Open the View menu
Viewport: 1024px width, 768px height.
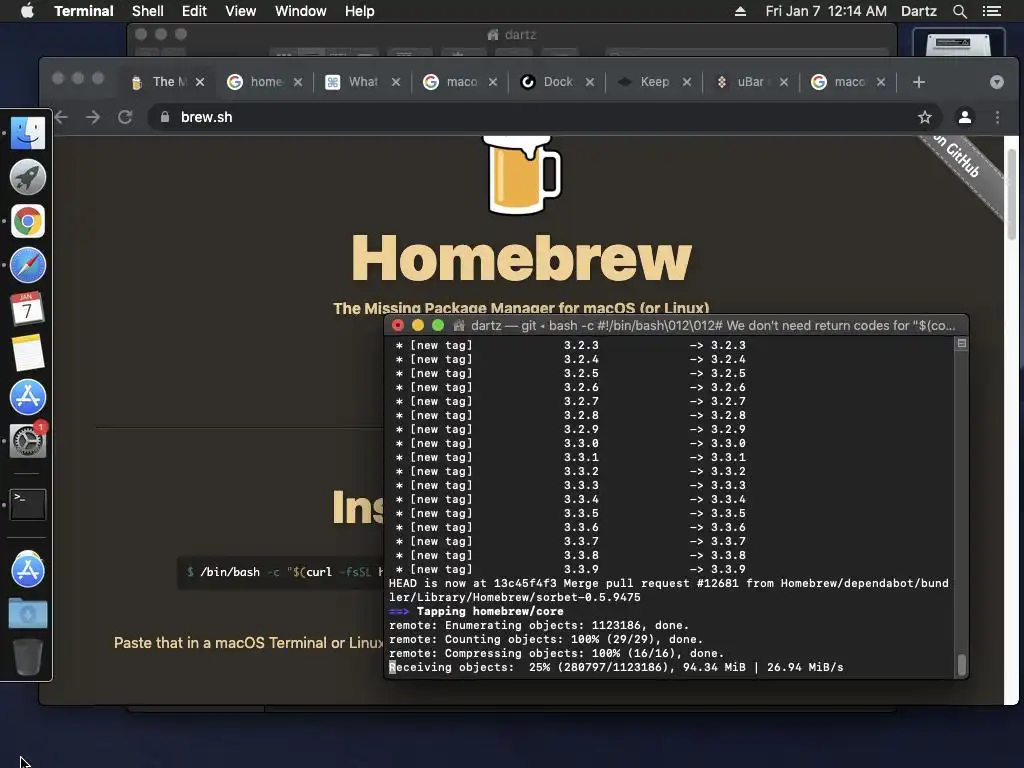pyautogui.click(x=240, y=11)
